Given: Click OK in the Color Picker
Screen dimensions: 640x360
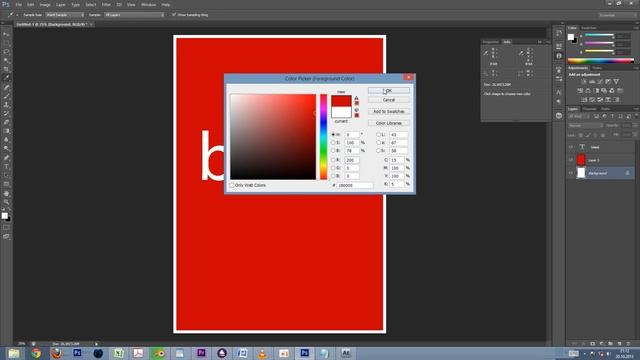Looking at the screenshot, I should click(389, 91).
